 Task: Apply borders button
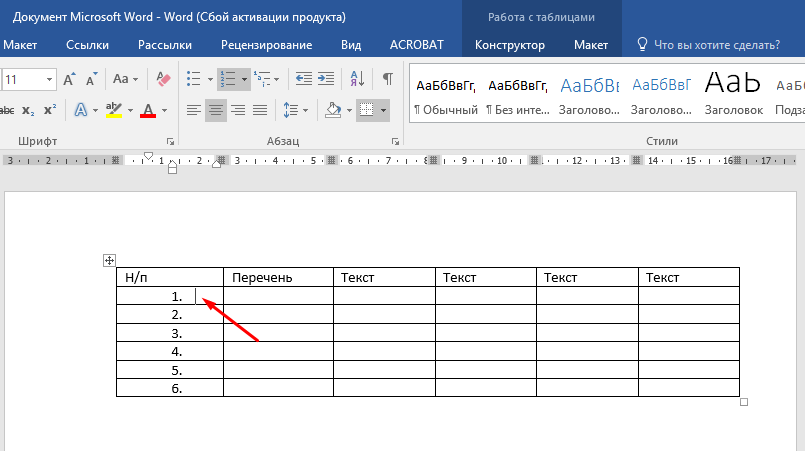[367, 110]
